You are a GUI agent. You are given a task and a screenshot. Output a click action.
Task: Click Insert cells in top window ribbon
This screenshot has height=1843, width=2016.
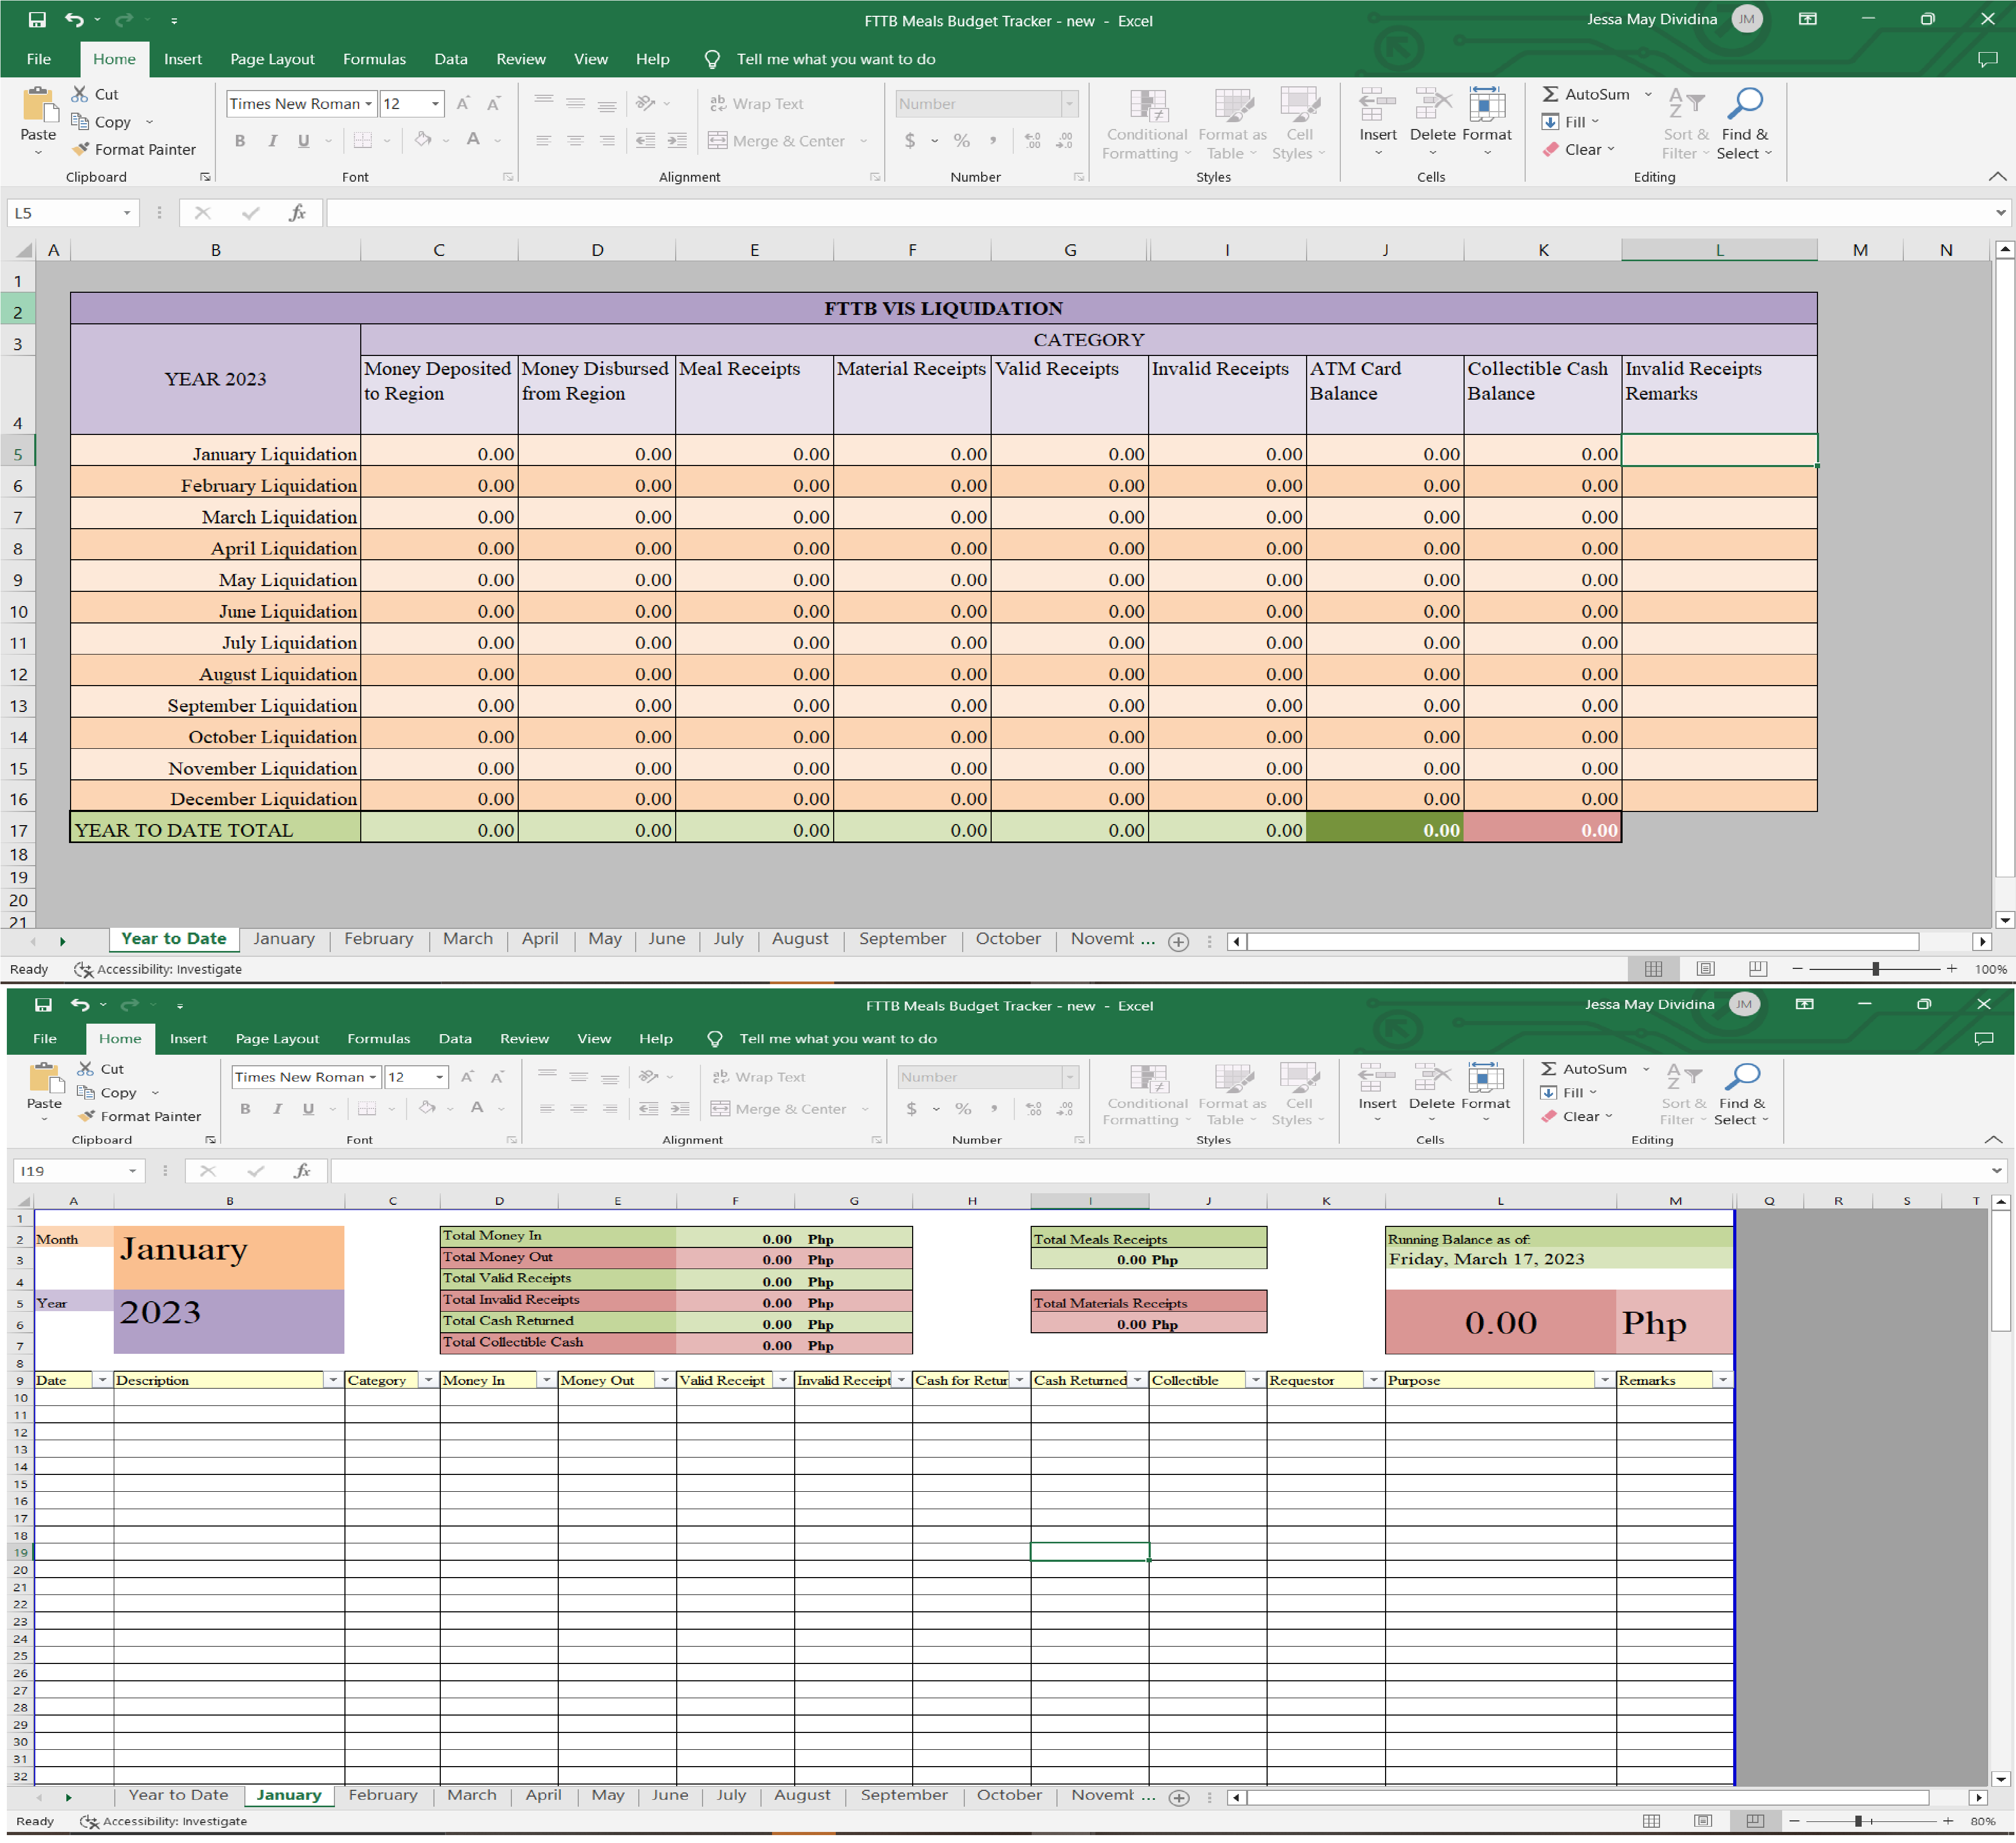point(1377,121)
